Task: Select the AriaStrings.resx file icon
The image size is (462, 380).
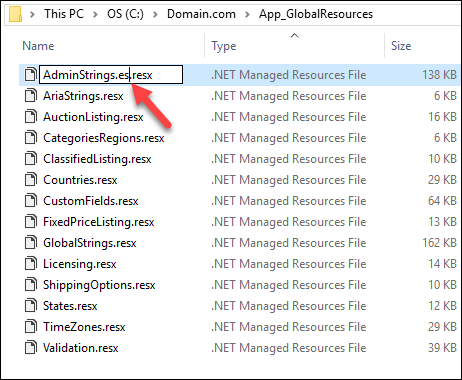Action: 31,96
